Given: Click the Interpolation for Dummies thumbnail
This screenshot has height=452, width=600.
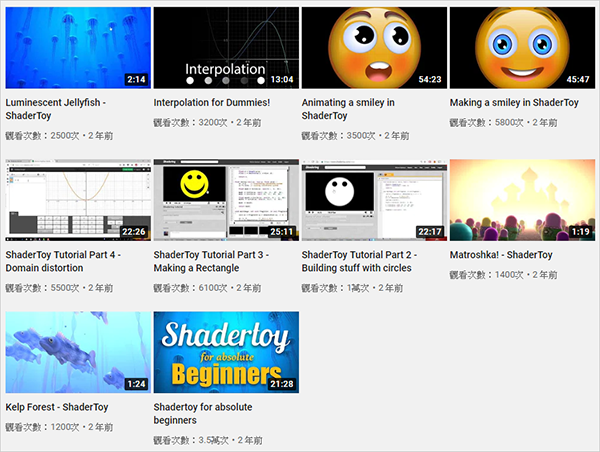Looking at the screenshot, I should click(x=226, y=47).
